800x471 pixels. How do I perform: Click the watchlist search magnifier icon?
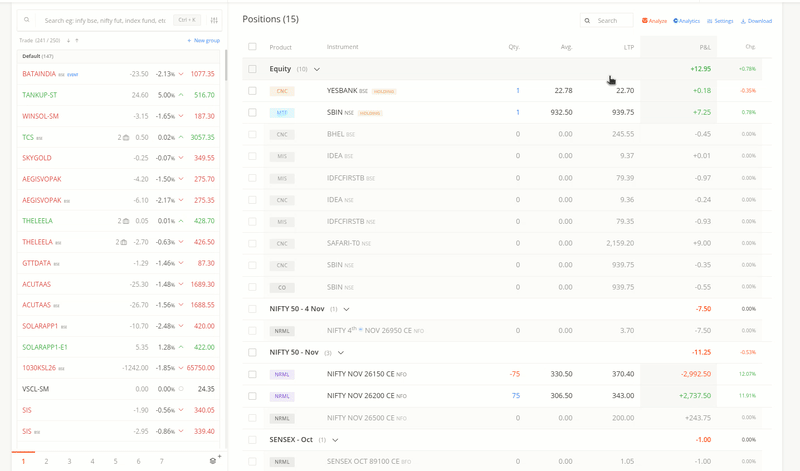point(27,20)
